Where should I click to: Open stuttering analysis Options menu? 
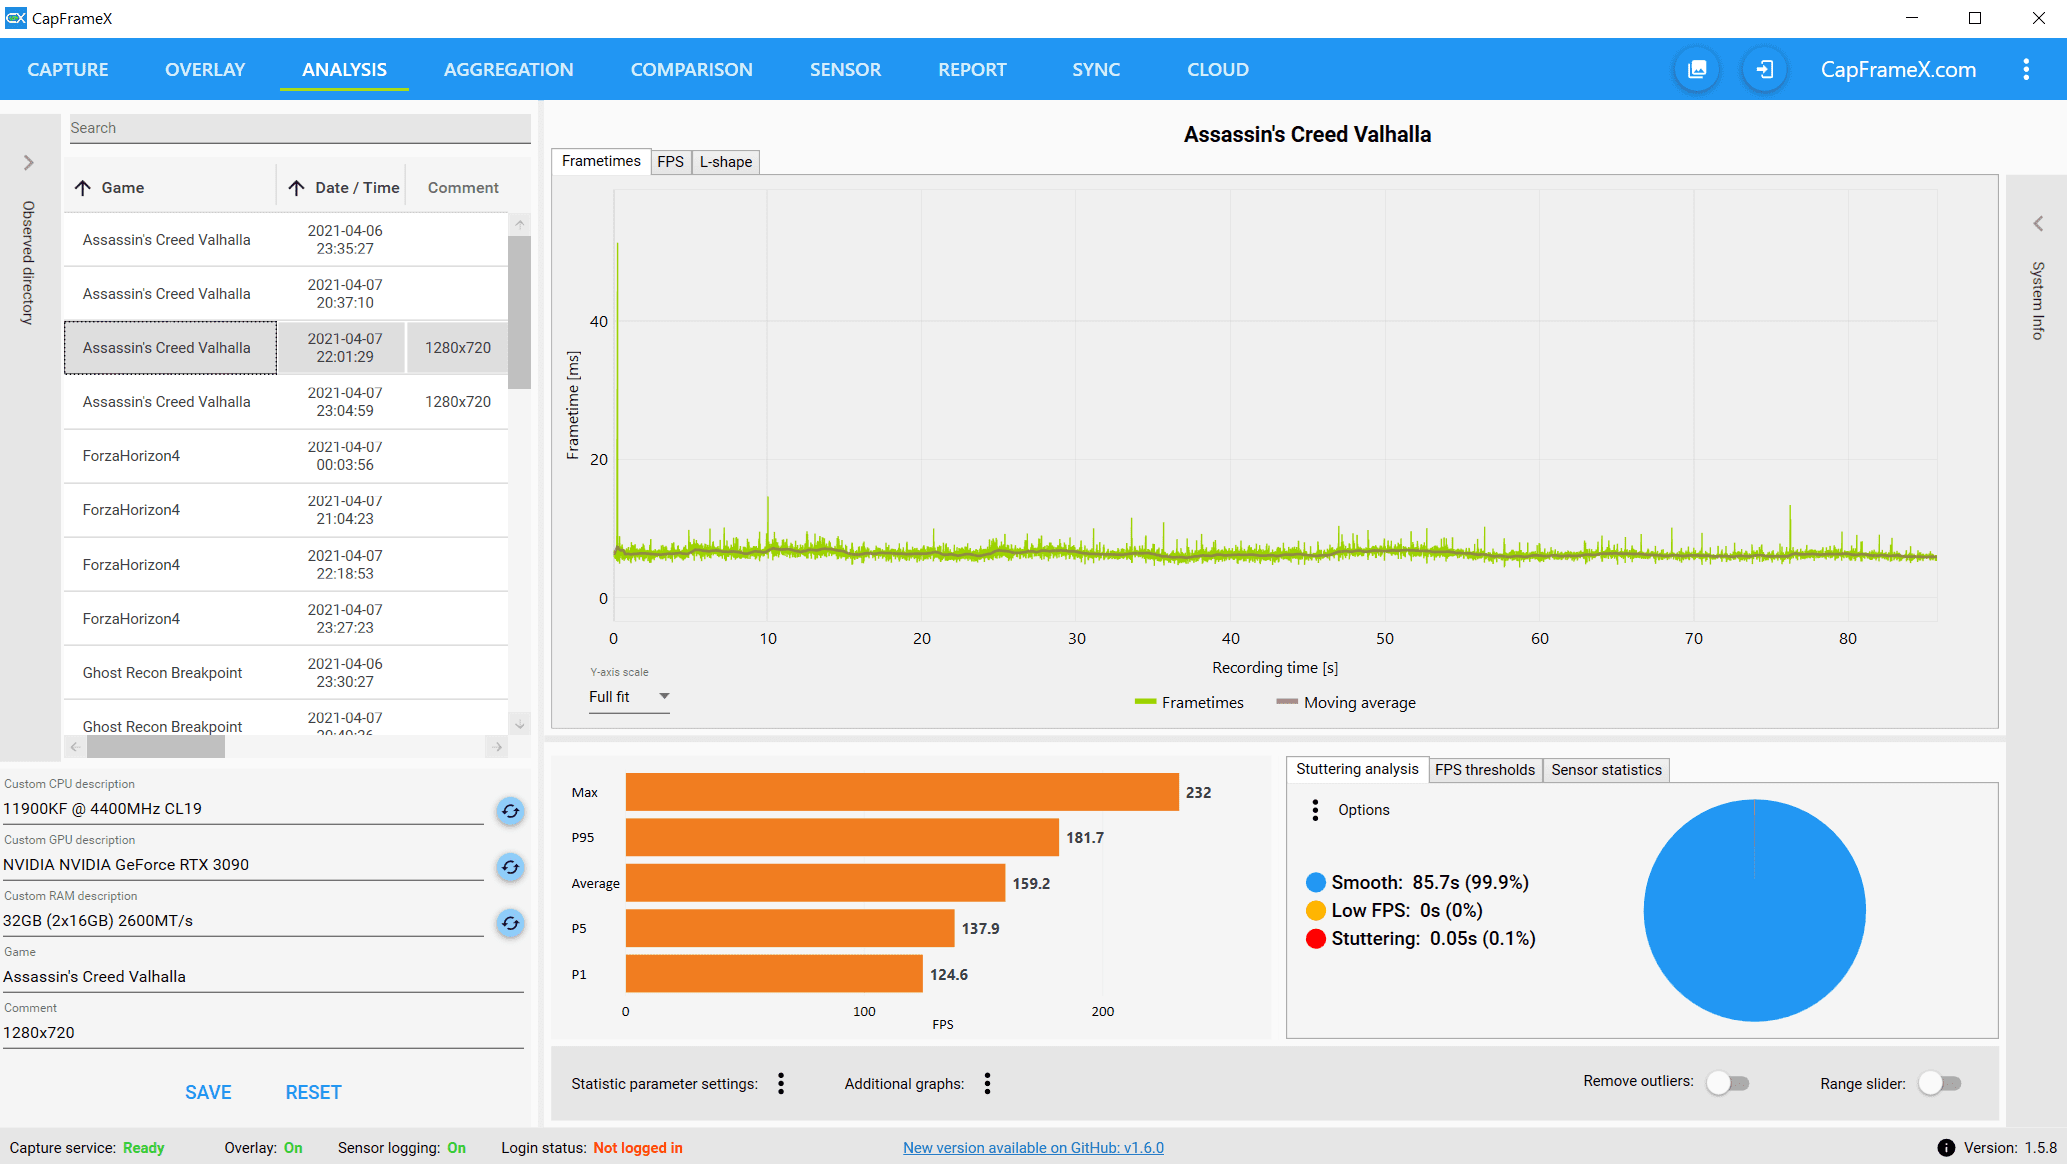tap(1315, 810)
